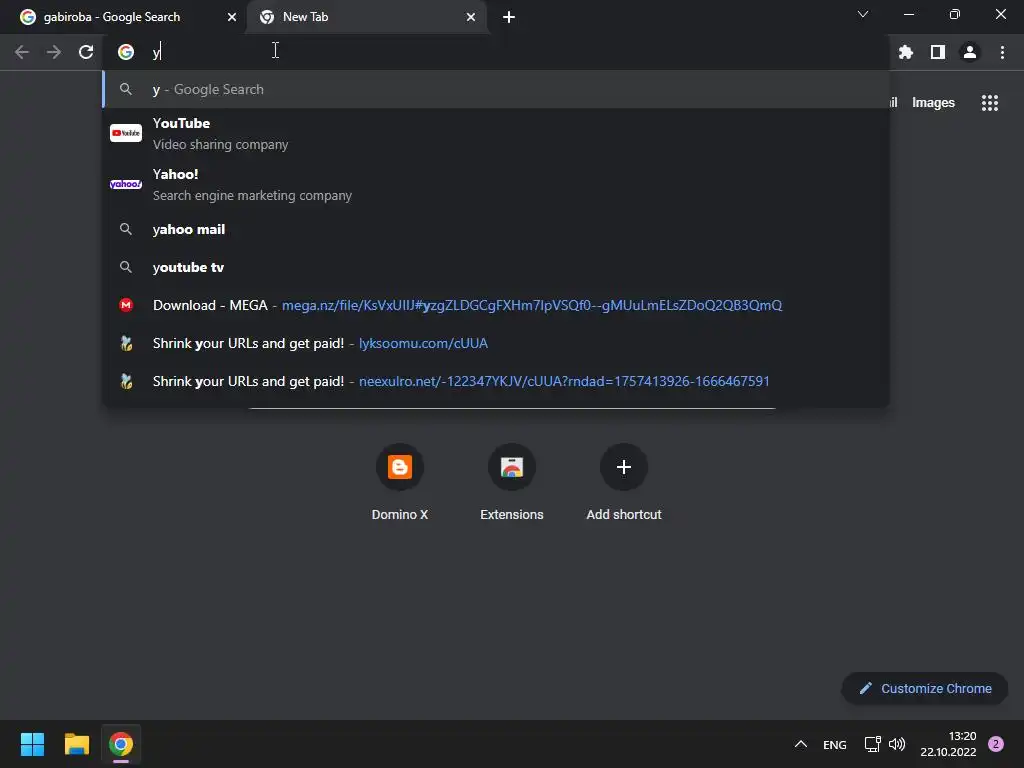
Task: Pick the 'youtube tv' search suggestion
Action: (x=496, y=267)
